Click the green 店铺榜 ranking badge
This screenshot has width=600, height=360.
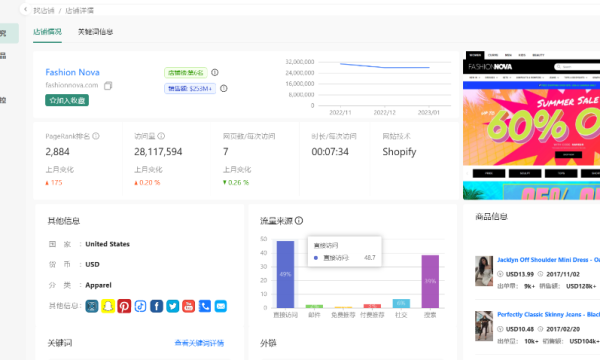[186, 72]
